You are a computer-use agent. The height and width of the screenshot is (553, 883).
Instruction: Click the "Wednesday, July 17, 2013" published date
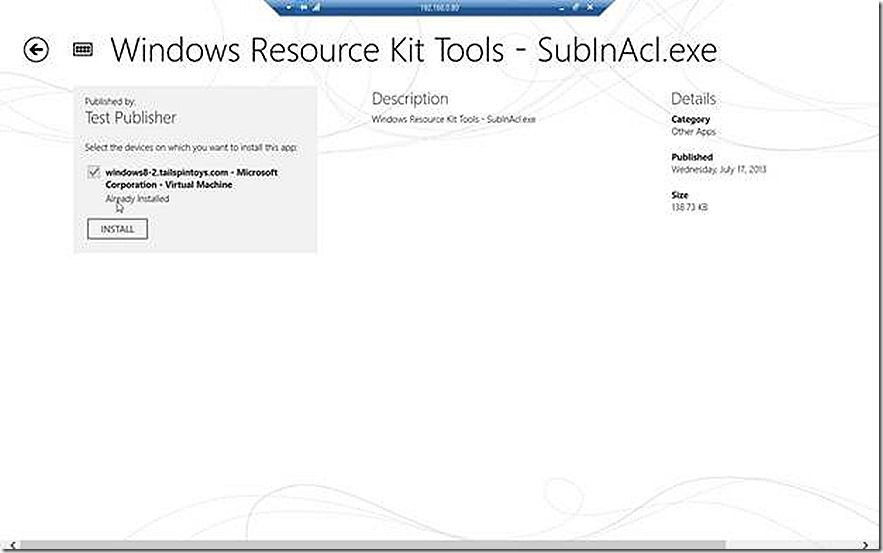719,170
